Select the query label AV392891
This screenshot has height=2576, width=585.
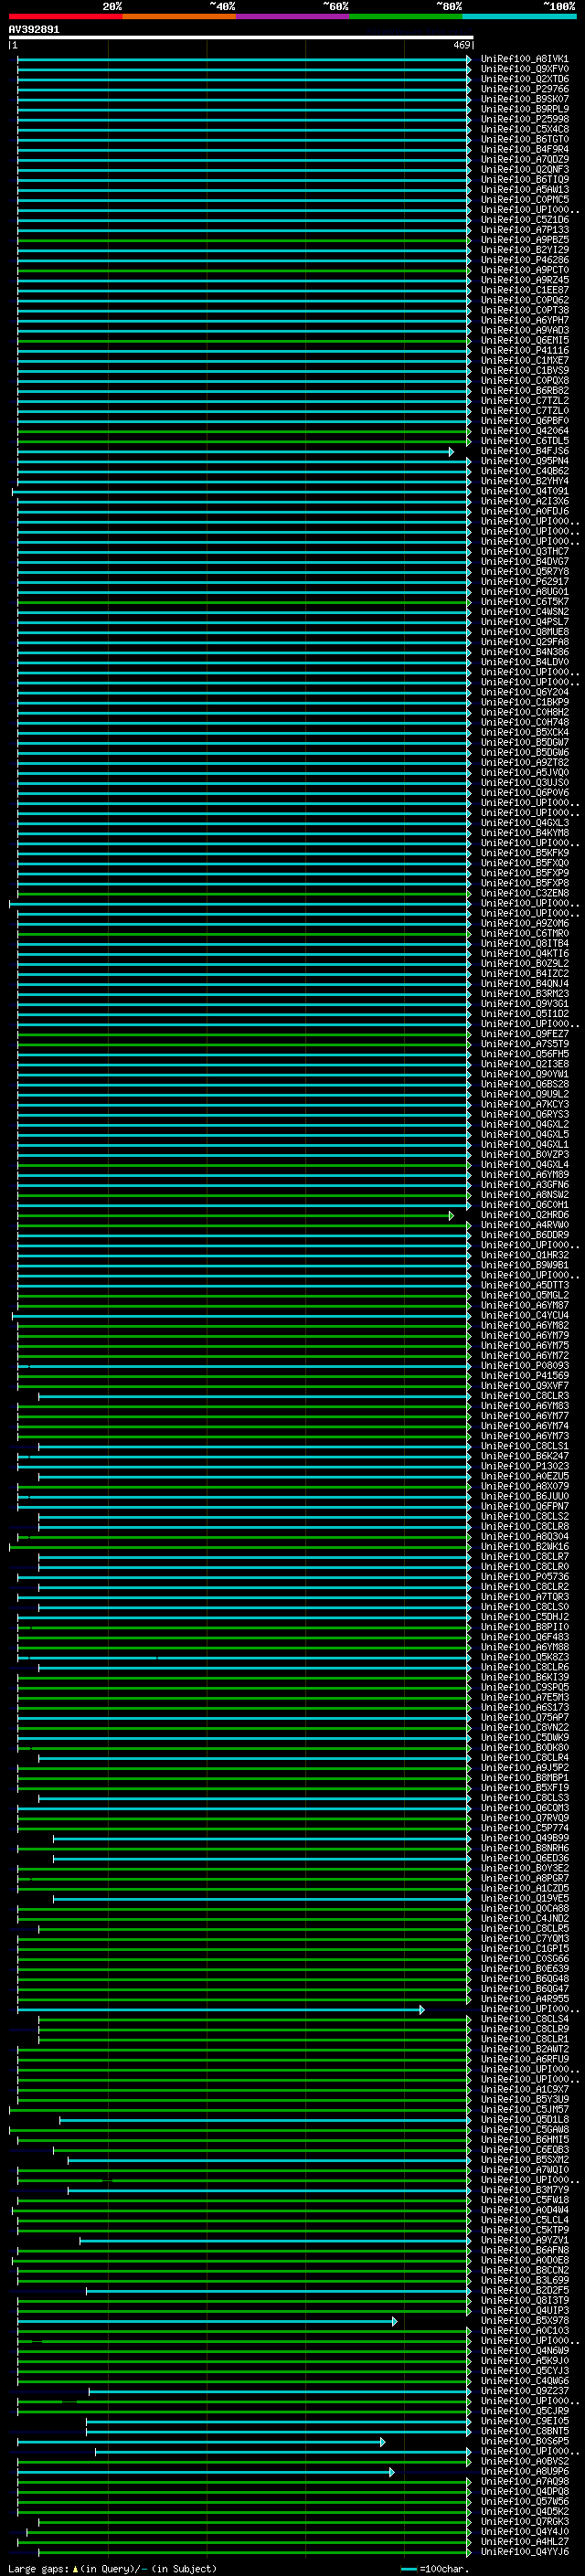click(x=34, y=30)
